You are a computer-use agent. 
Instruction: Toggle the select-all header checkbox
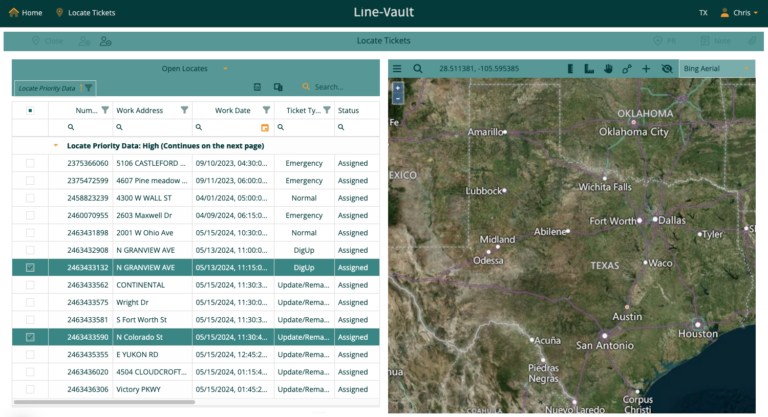pyautogui.click(x=30, y=110)
